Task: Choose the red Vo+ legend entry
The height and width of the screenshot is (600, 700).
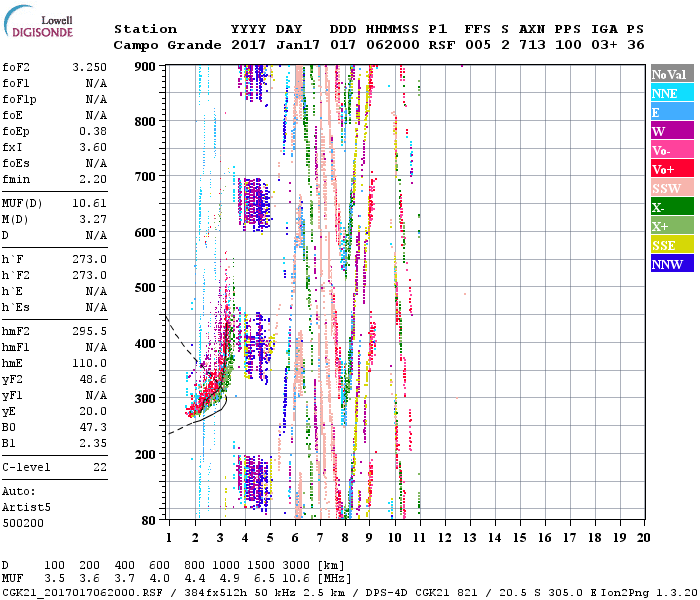Action: coord(671,169)
